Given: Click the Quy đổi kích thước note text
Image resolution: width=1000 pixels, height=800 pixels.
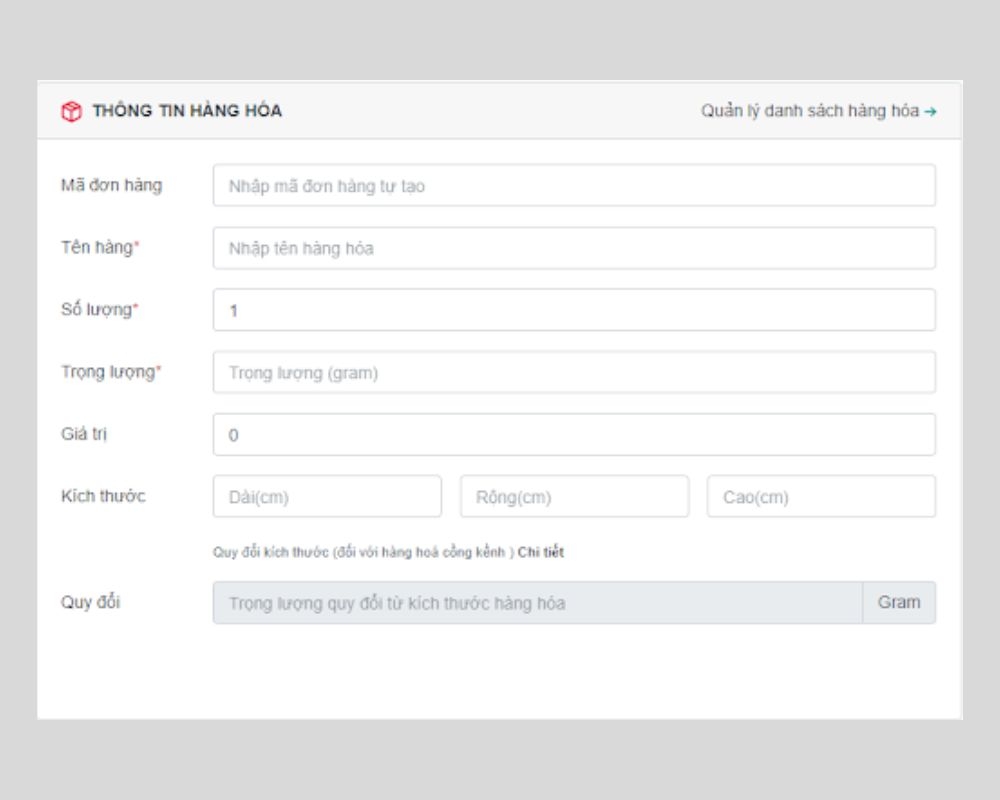Looking at the screenshot, I should pos(364,552).
